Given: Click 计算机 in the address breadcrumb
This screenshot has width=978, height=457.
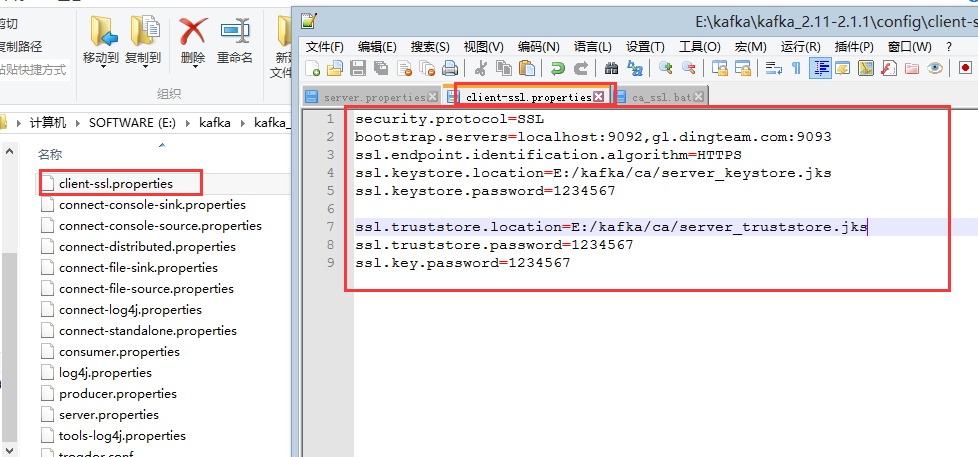Looking at the screenshot, I should [48, 123].
